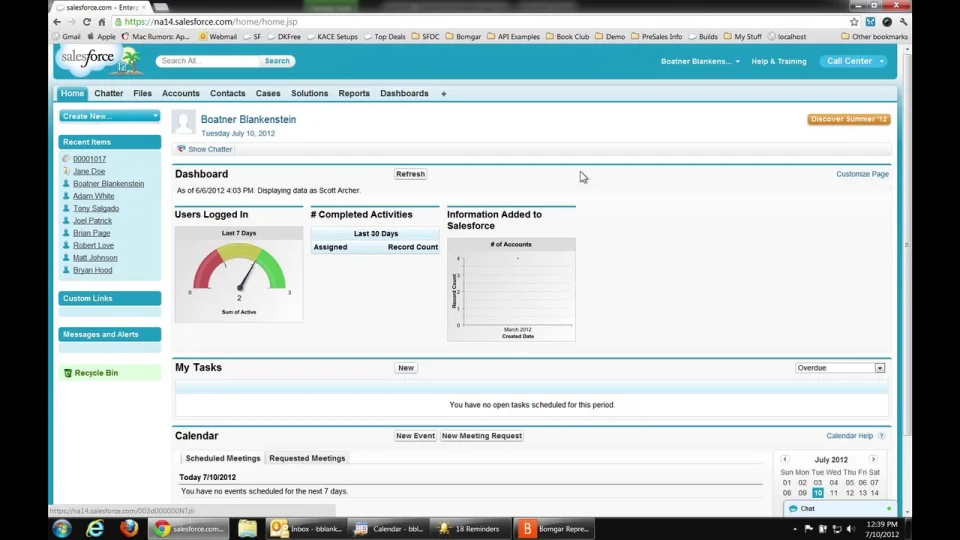Open Calendar Help link
Viewport: 960px width, 540px height.
(849, 436)
